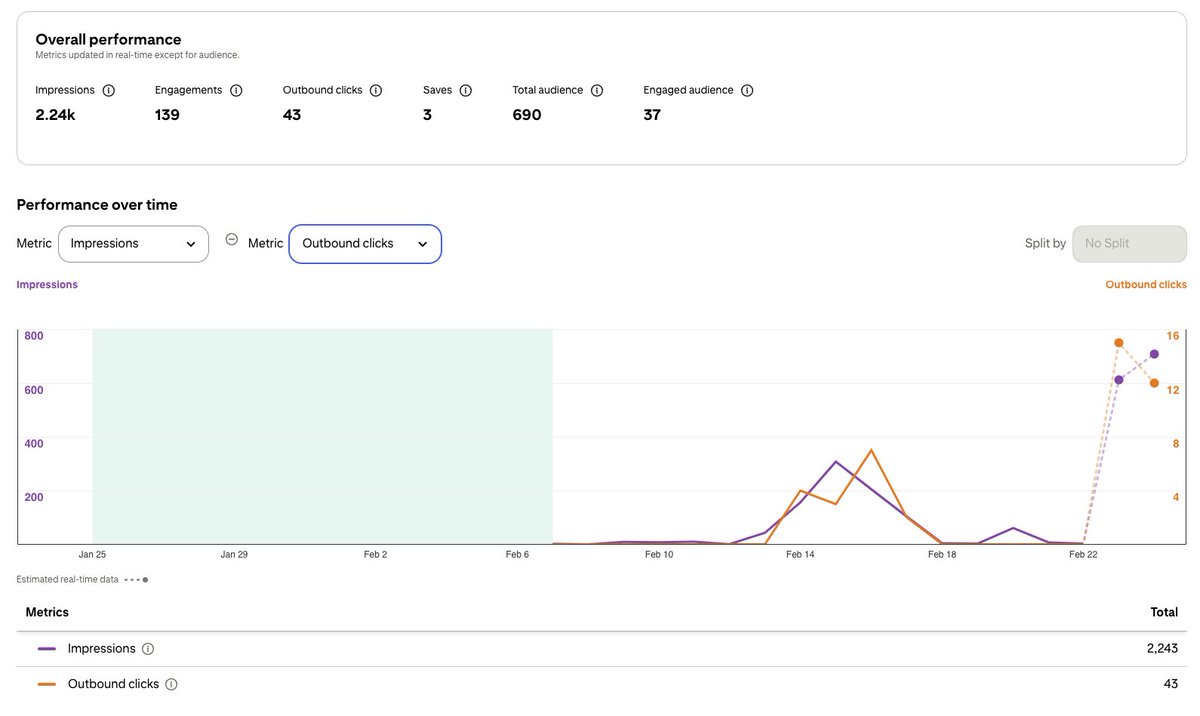Click the 139 engagements value
Screen dimensions: 1200x716
click(x=167, y=115)
